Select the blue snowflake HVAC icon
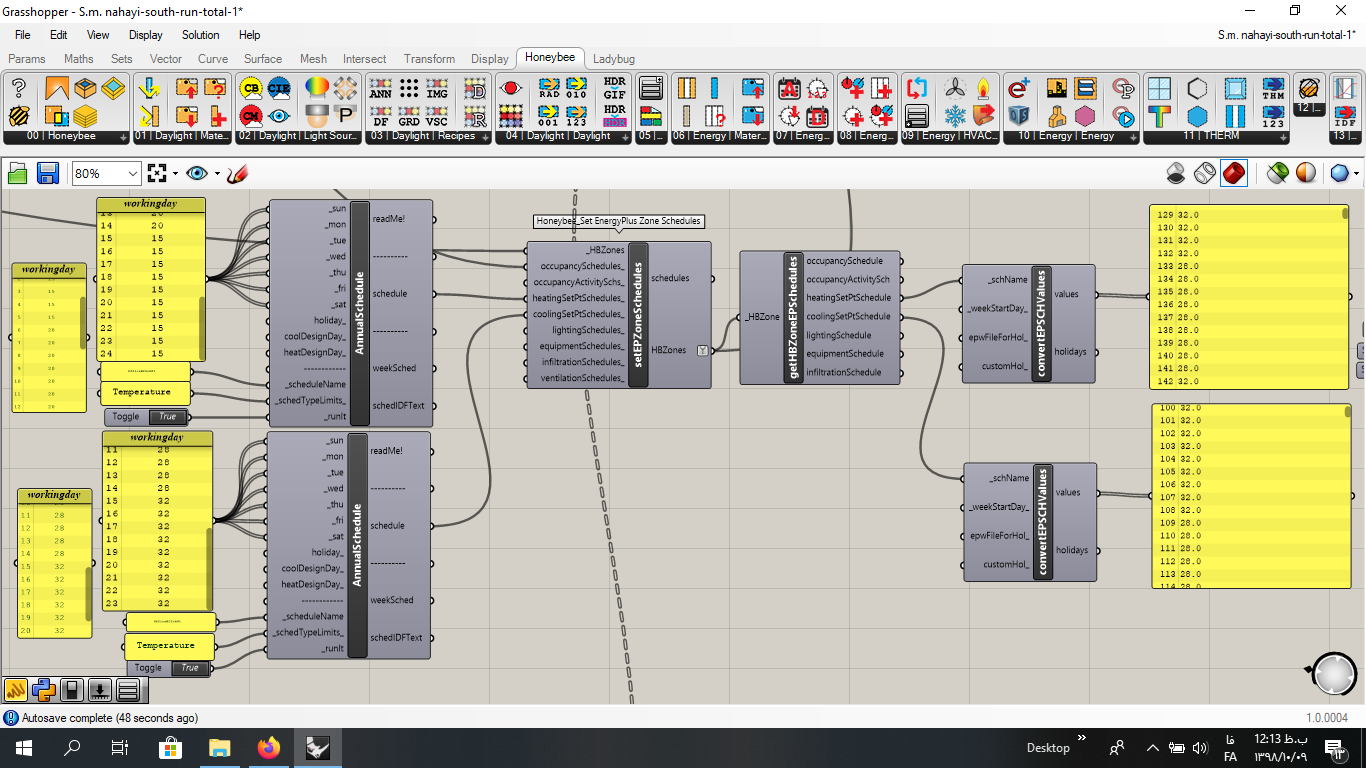The height and width of the screenshot is (768, 1366). click(956, 114)
